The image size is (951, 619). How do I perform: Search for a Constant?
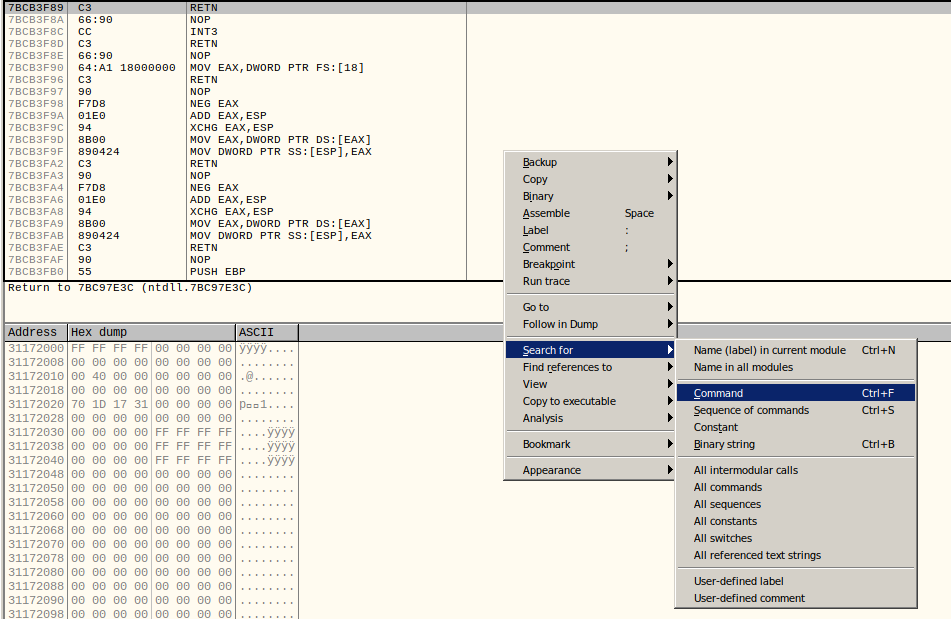pyautogui.click(x=716, y=427)
